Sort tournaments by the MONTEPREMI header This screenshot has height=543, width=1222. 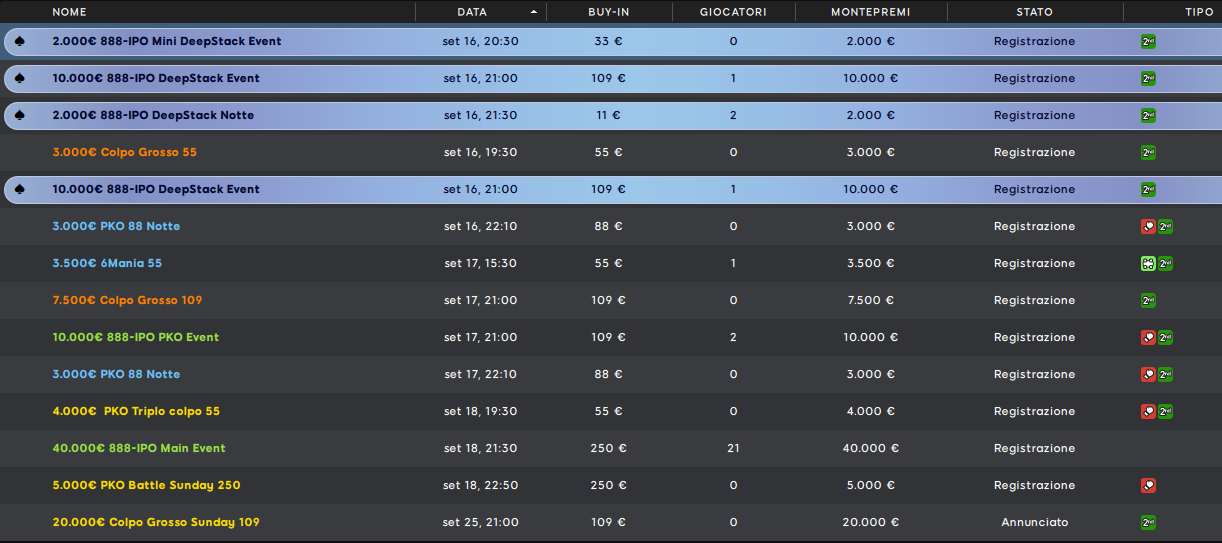coord(870,12)
